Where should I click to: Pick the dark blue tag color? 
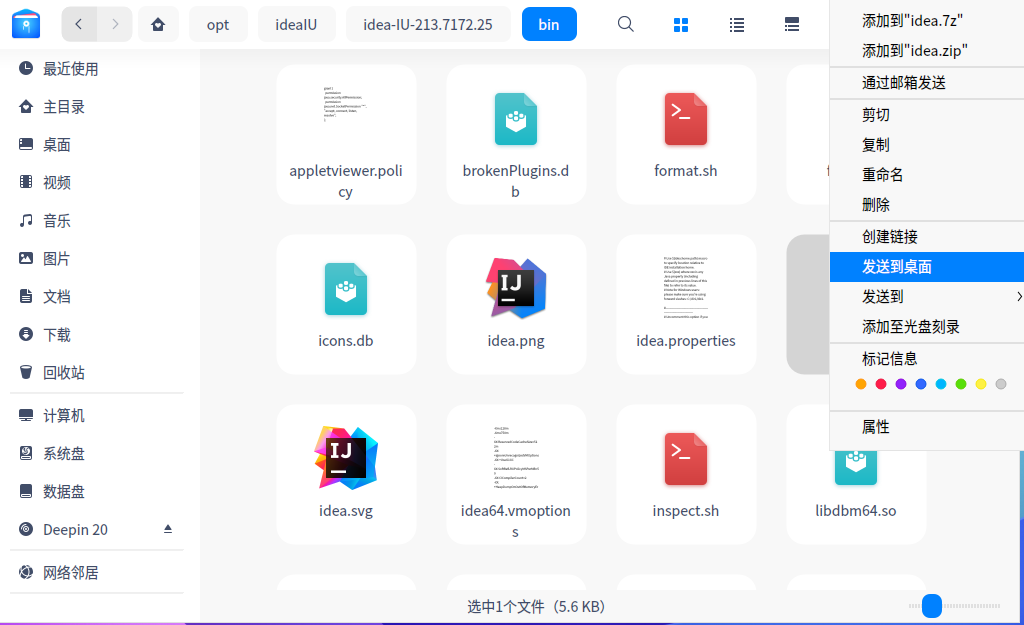coord(921,384)
